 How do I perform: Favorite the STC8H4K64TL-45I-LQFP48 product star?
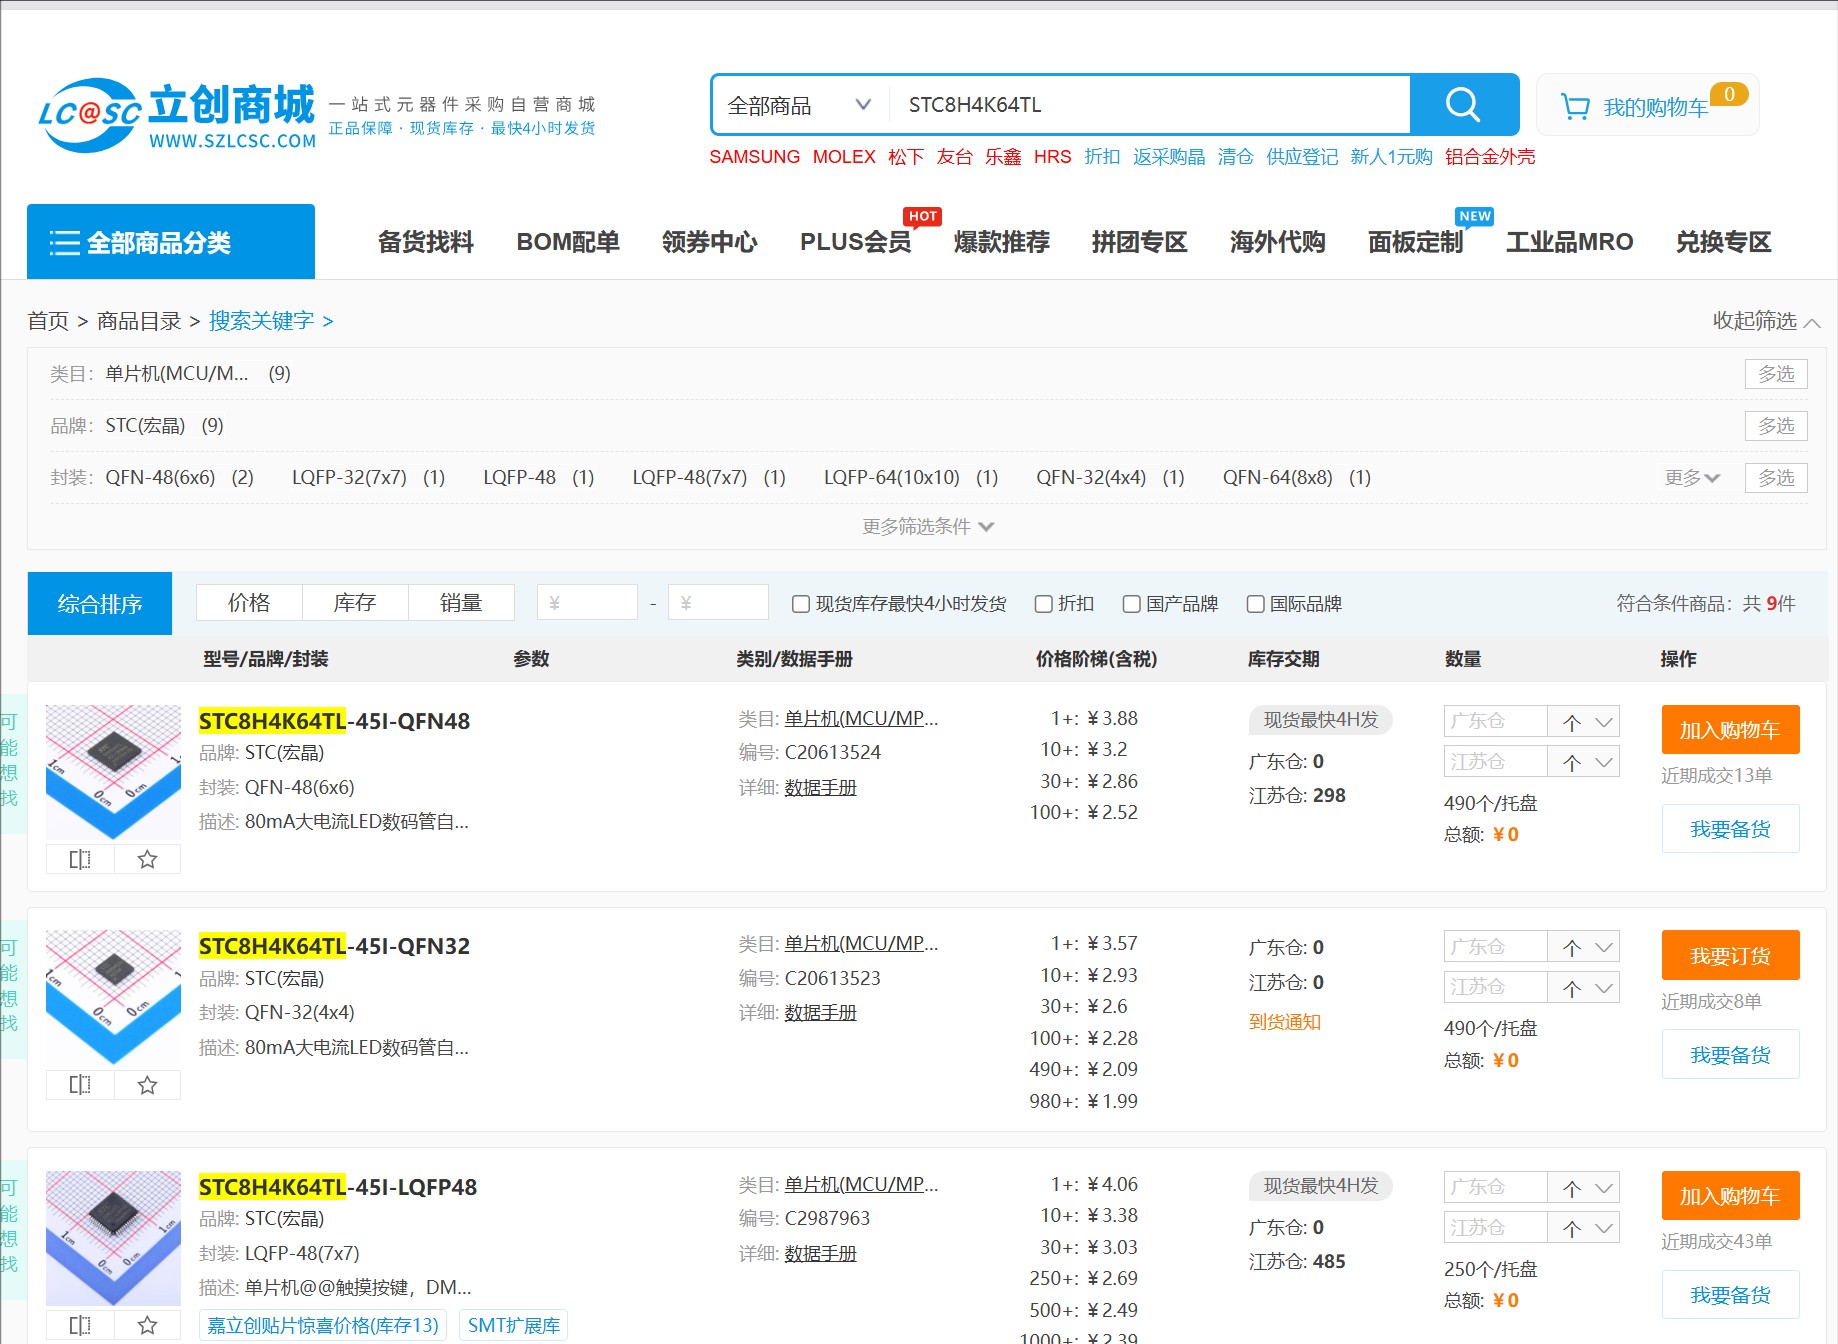[147, 1325]
